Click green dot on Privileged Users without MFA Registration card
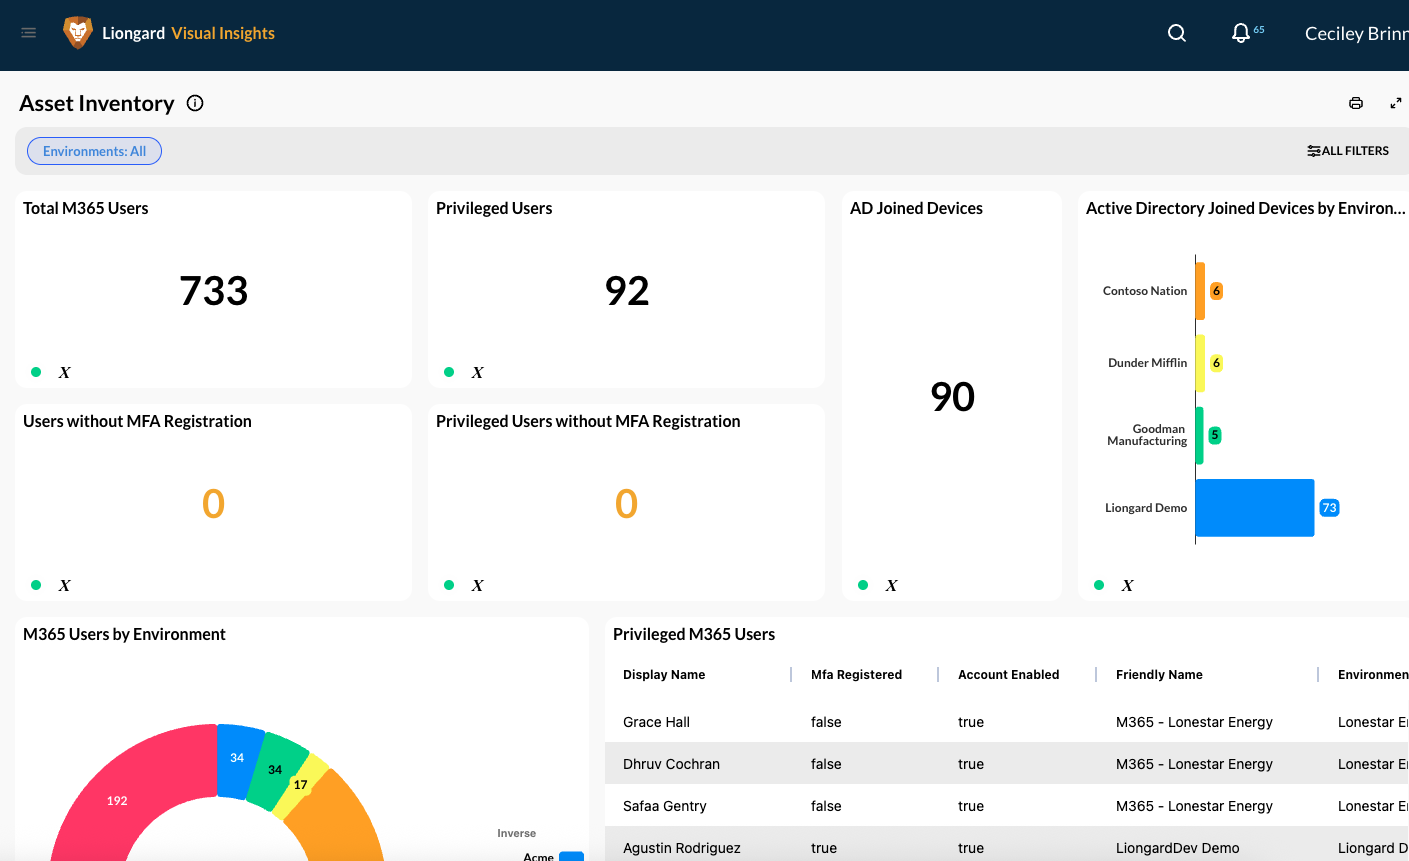1409x861 pixels. 449,585
